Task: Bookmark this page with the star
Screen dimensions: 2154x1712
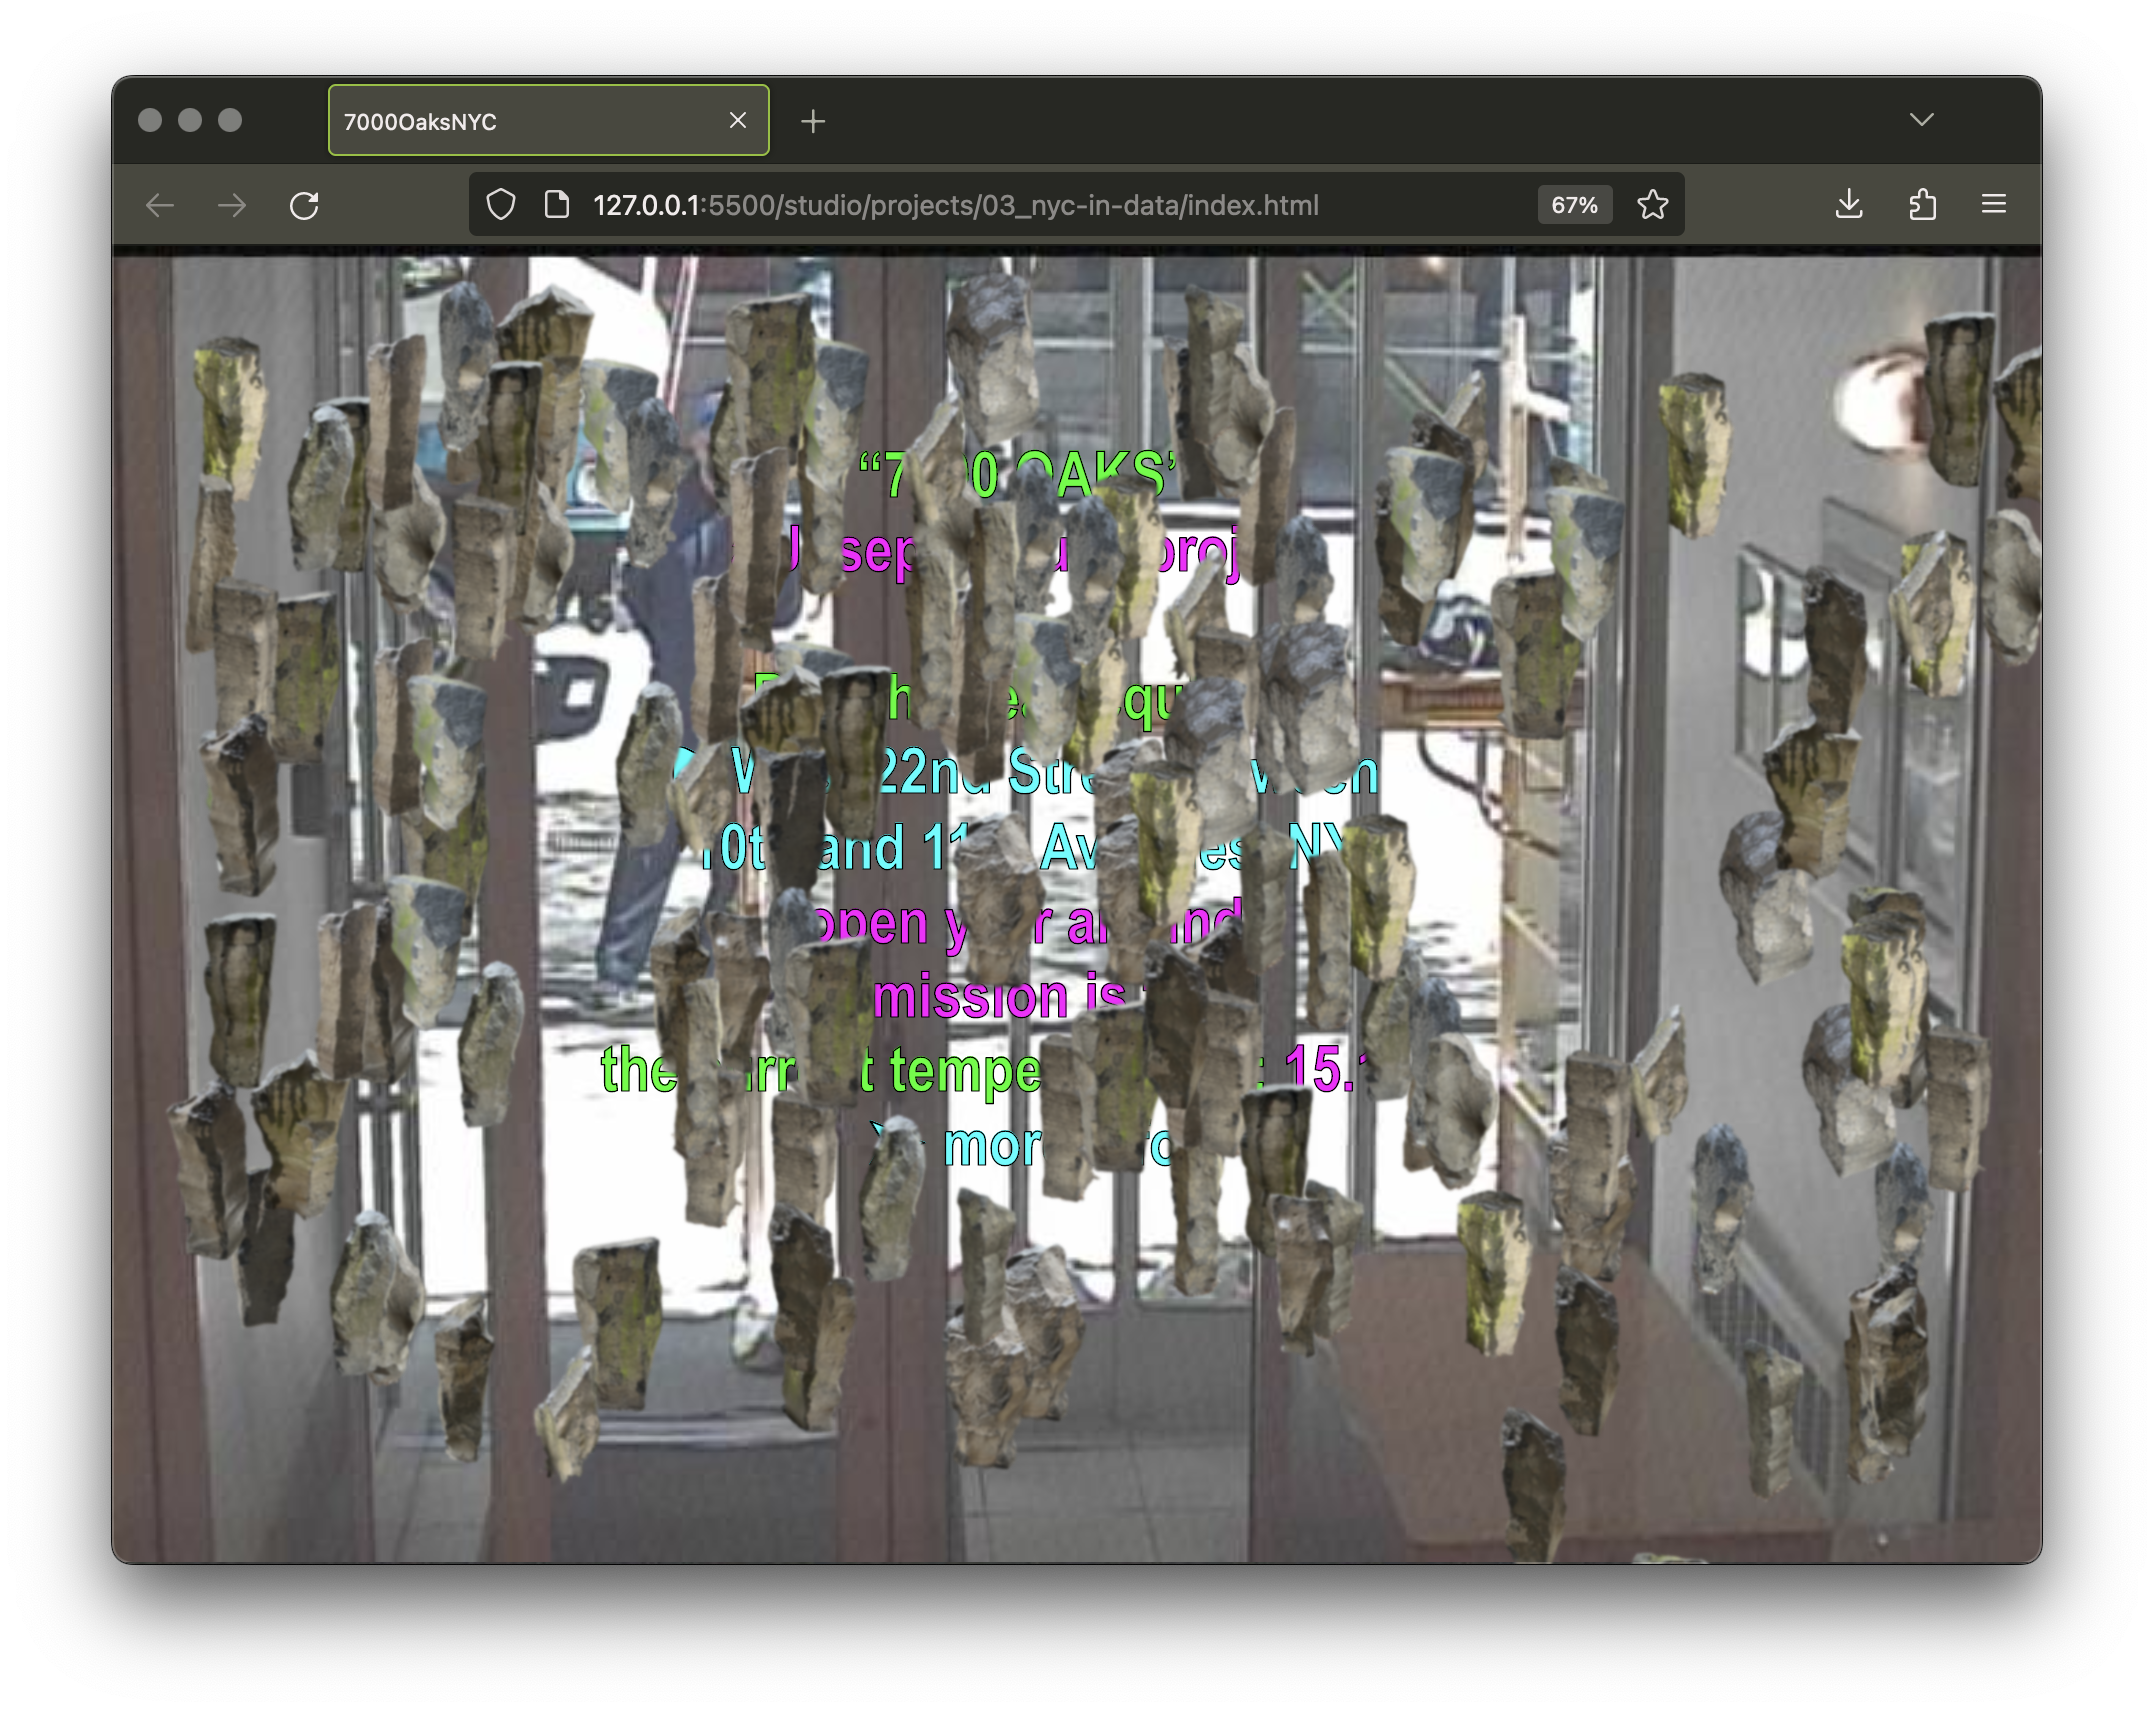Action: [1652, 205]
